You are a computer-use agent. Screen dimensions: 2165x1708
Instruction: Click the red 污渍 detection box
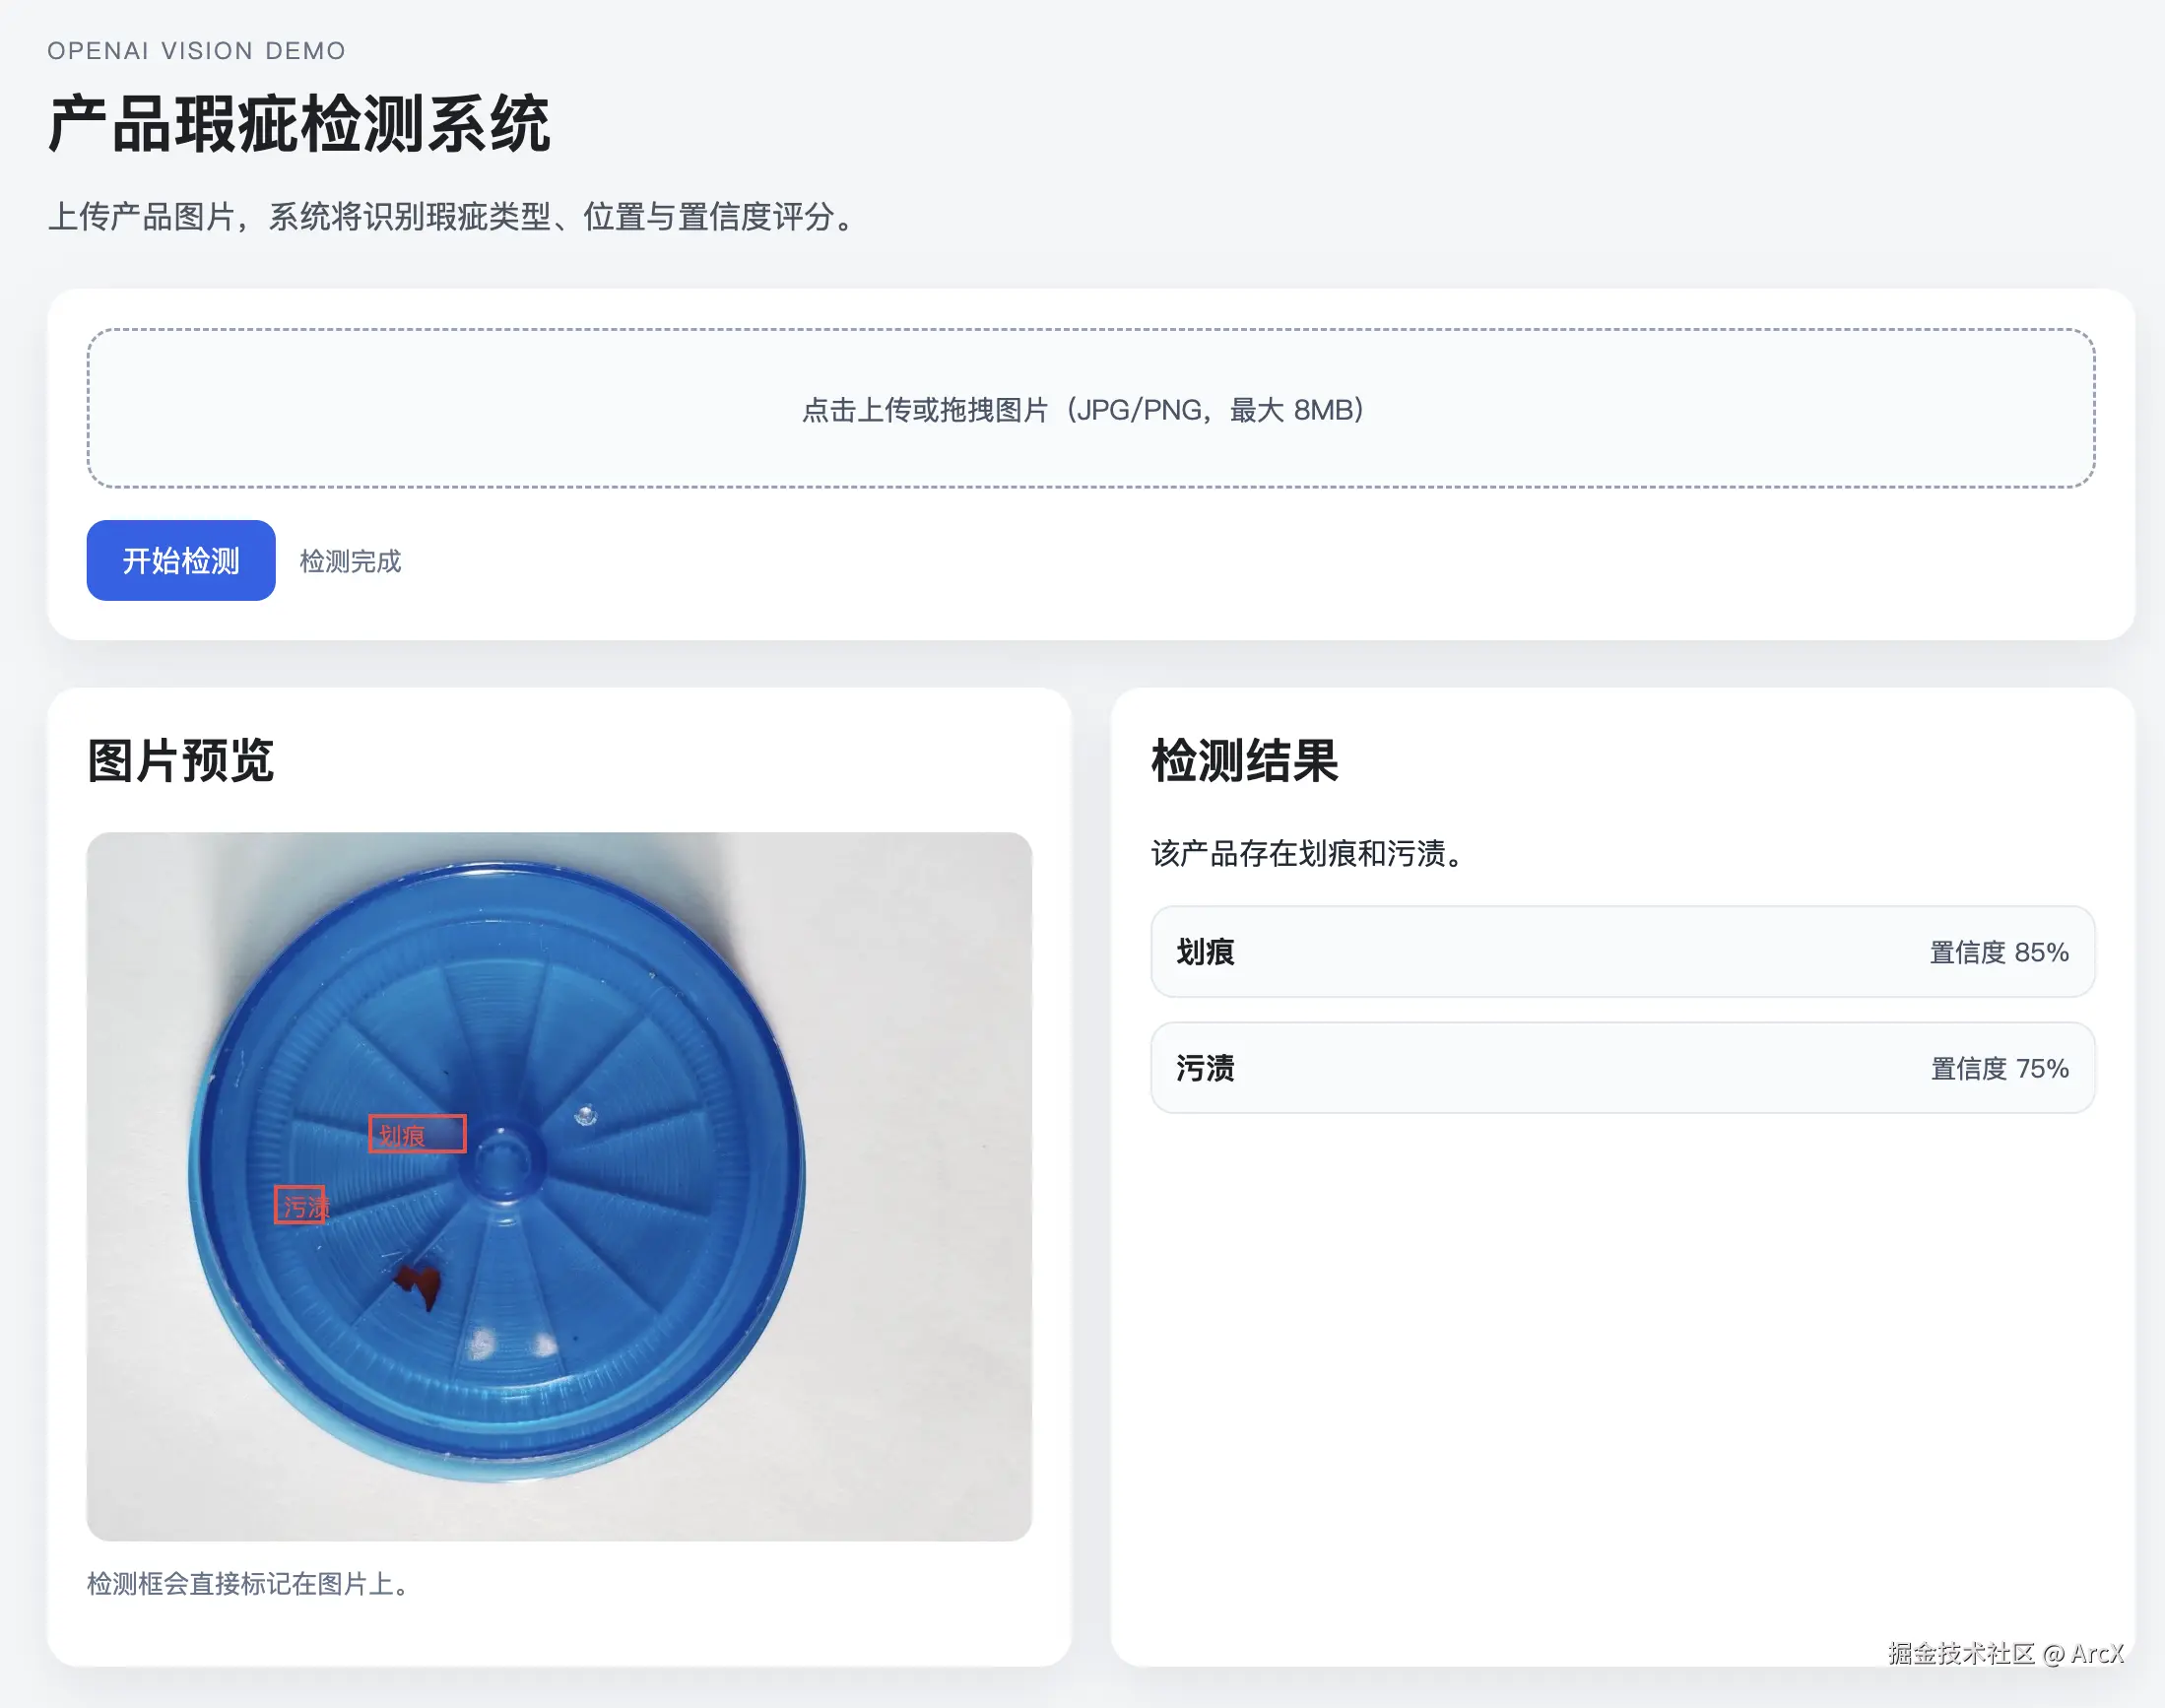coord(300,1204)
